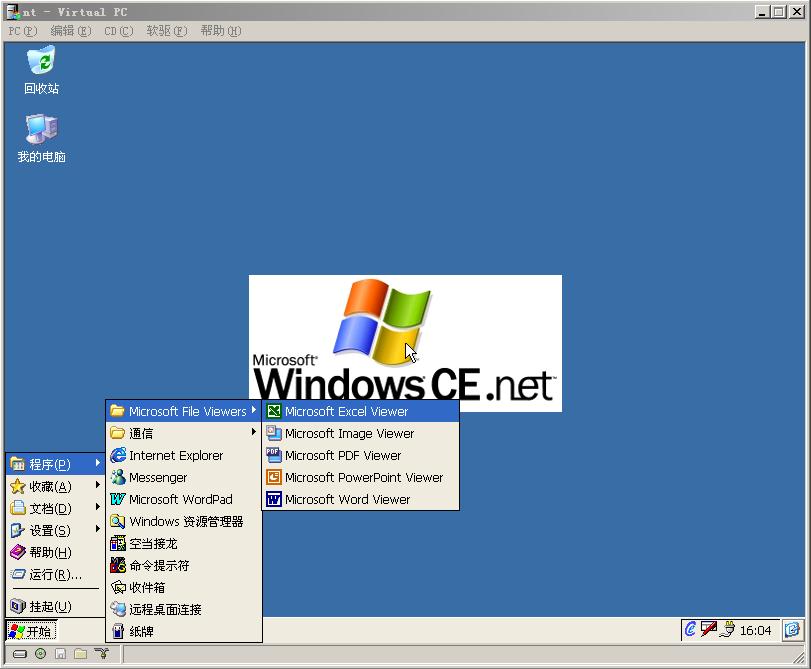Screen dimensions: 811x669
Task: Open the CD menu in Virtual PC
Action: pos(118,31)
